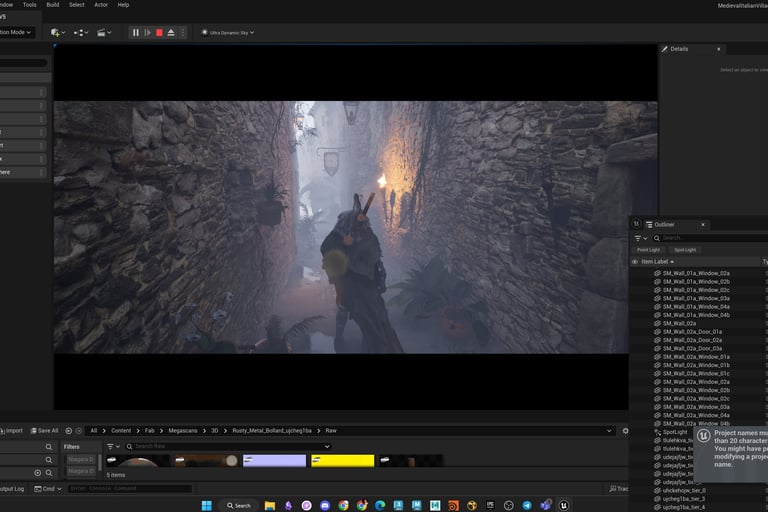Open the Blueprints toolbar menu

(81, 33)
